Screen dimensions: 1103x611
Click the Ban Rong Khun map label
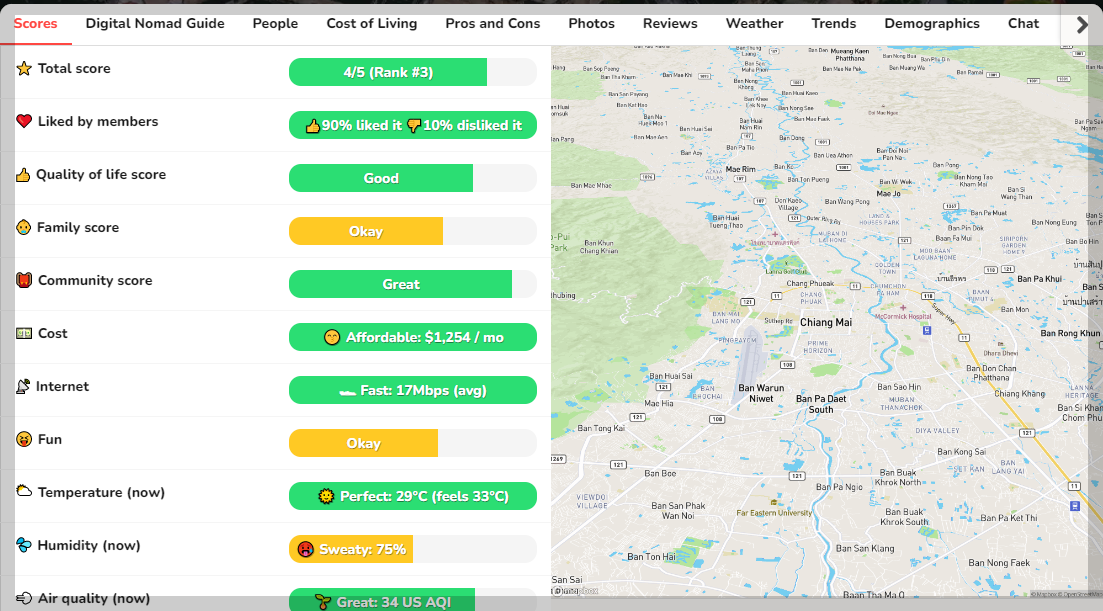click(1070, 333)
